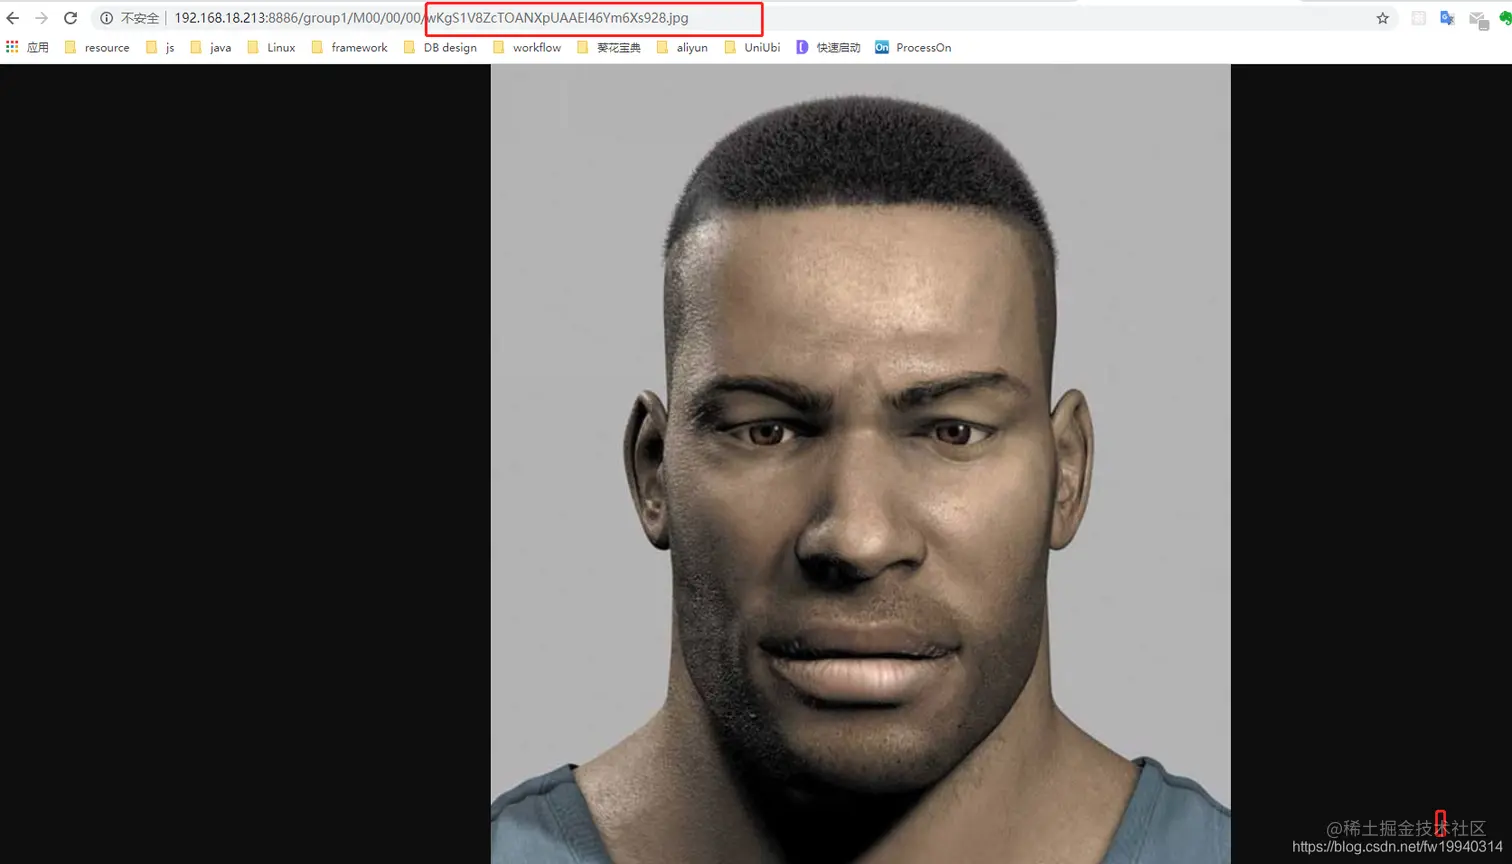Bookmark this page with star icon
The image size is (1512, 864).
pyautogui.click(x=1382, y=18)
